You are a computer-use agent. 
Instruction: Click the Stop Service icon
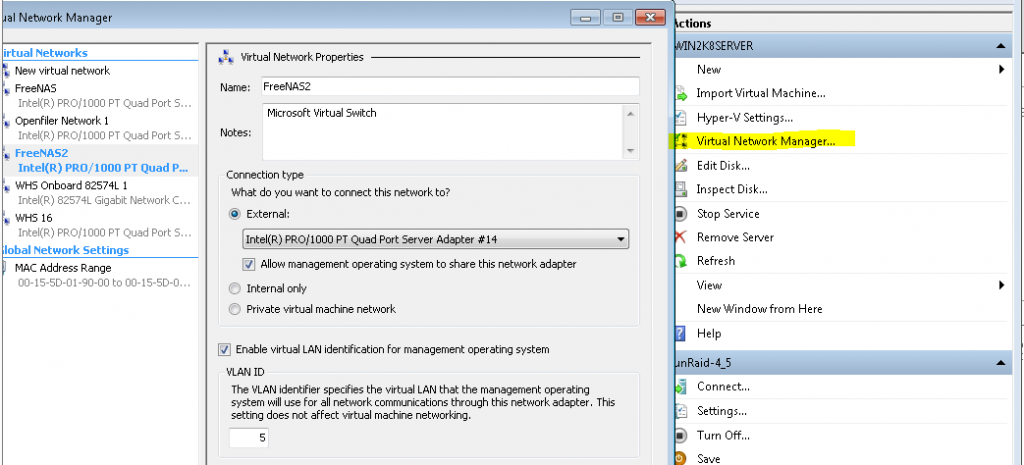(x=680, y=214)
